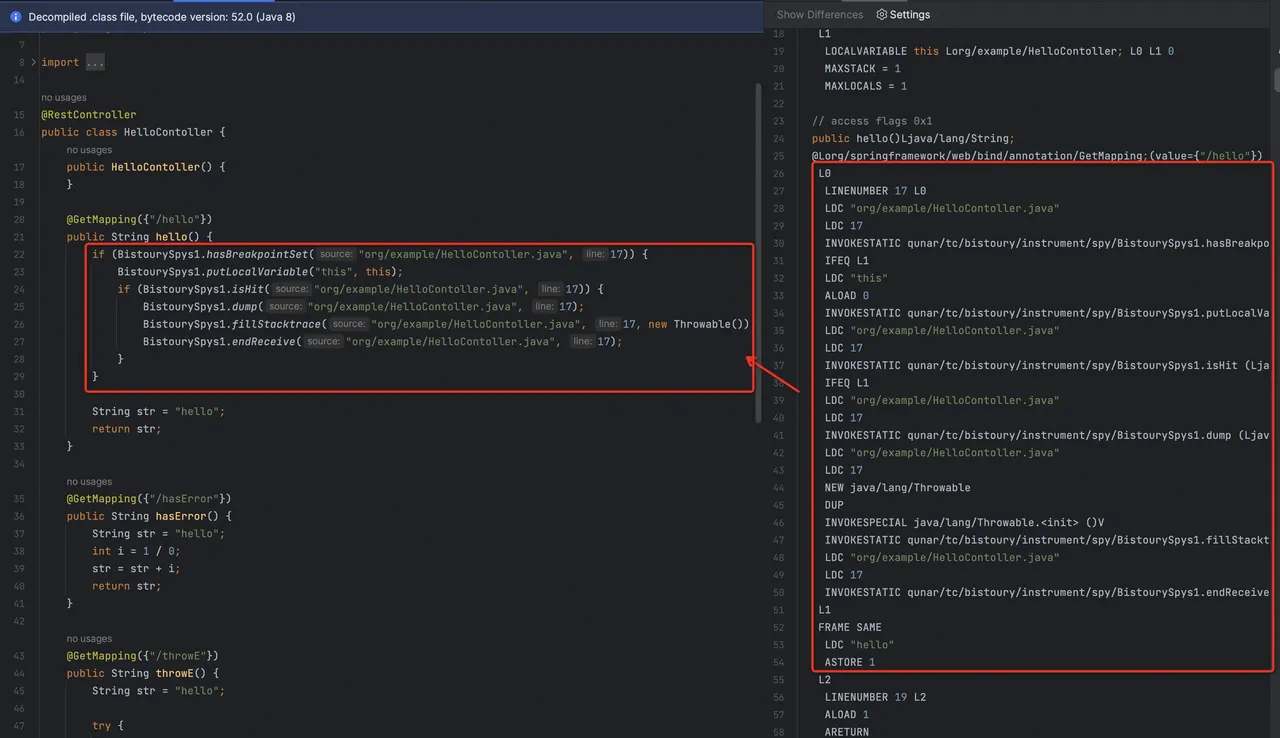Click the INVOKESTATIC isHit instruction
This screenshot has height=738, width=1280.
point(1047,366)
